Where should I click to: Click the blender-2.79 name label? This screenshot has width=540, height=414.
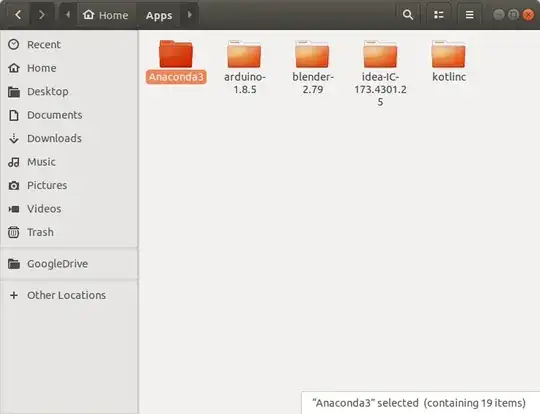point(313,83)
